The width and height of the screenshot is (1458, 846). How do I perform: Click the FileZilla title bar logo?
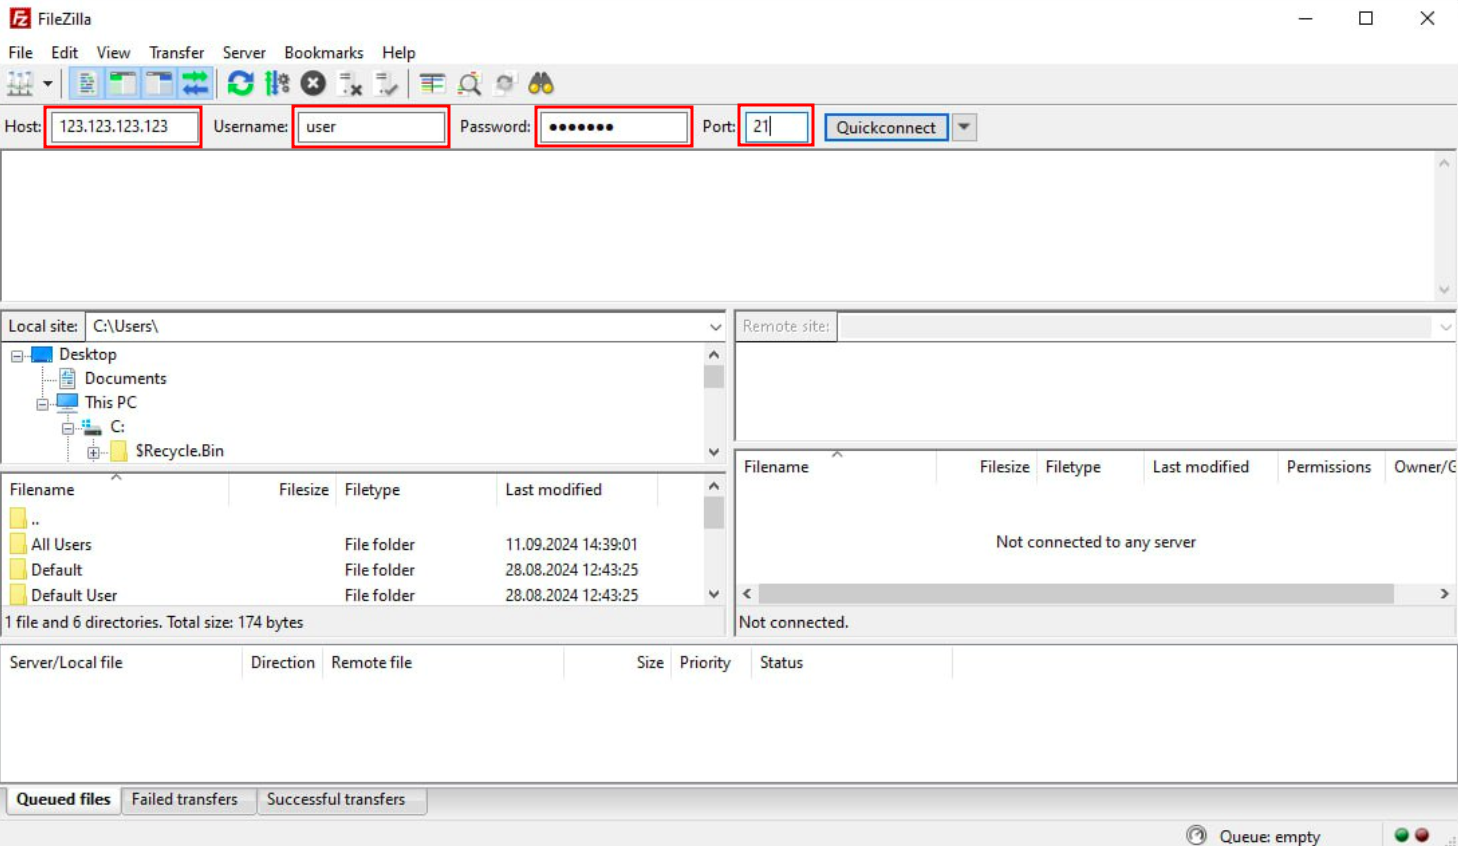tap(20, 18)
